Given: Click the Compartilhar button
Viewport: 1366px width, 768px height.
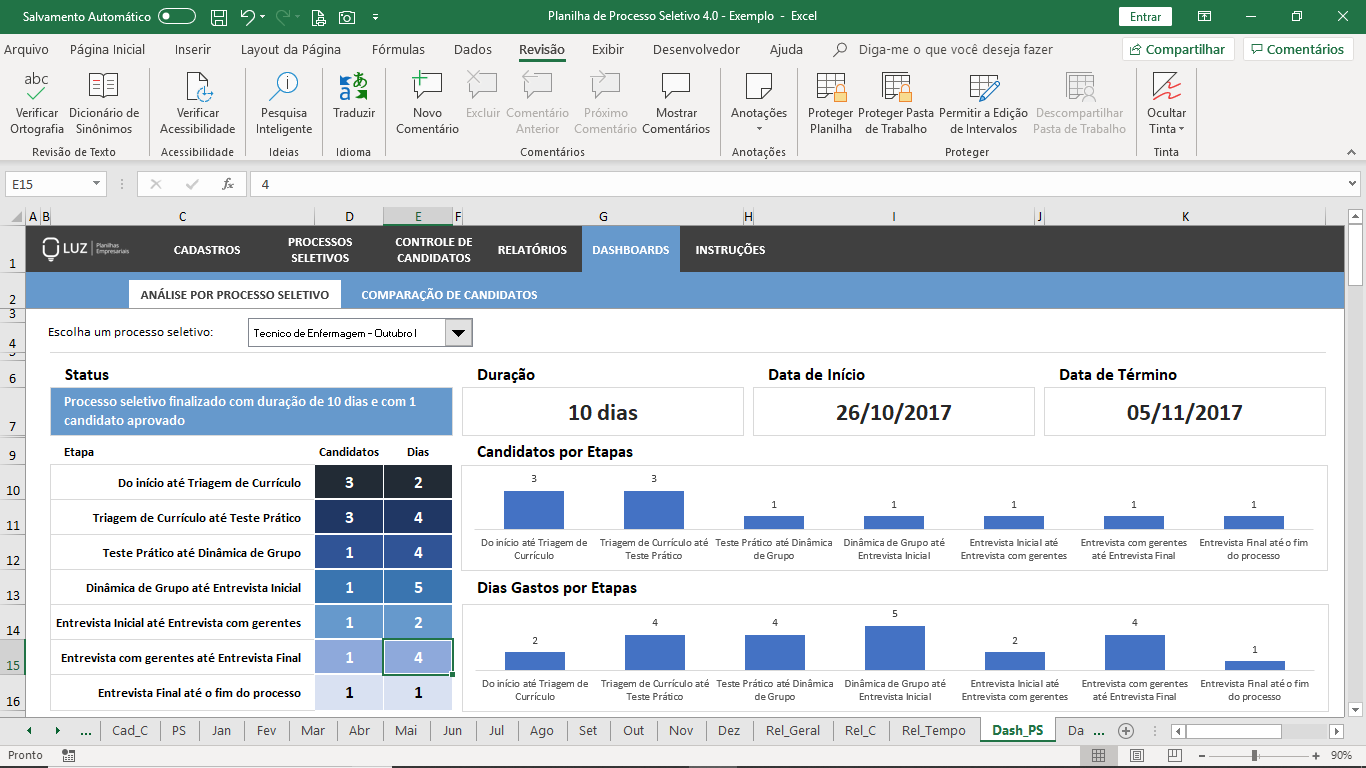Looking at the screenshot, I should pyautogui.click(x=1178, y=49).
